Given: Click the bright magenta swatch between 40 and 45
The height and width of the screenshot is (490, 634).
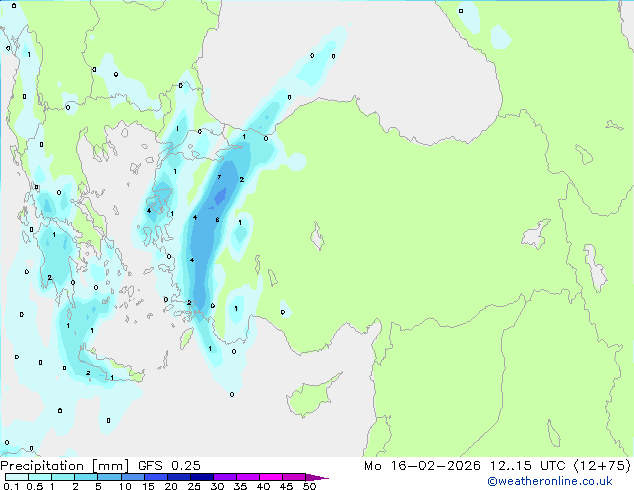Looking at the screenshot, I should click(x=271, y=477).
